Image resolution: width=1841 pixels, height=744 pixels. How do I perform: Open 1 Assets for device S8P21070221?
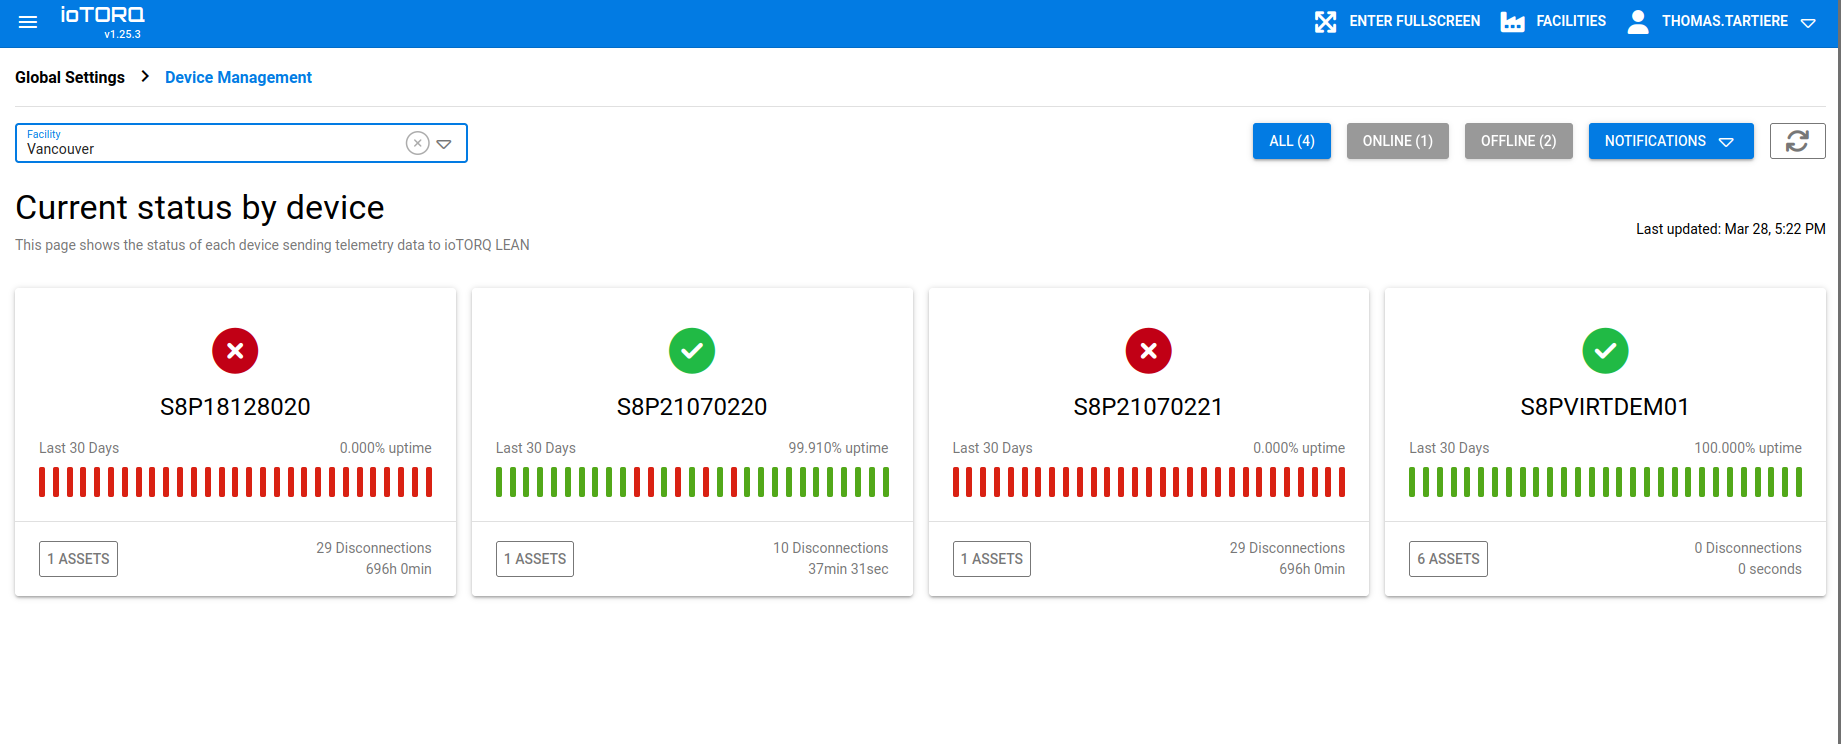[x=991, y=559]
